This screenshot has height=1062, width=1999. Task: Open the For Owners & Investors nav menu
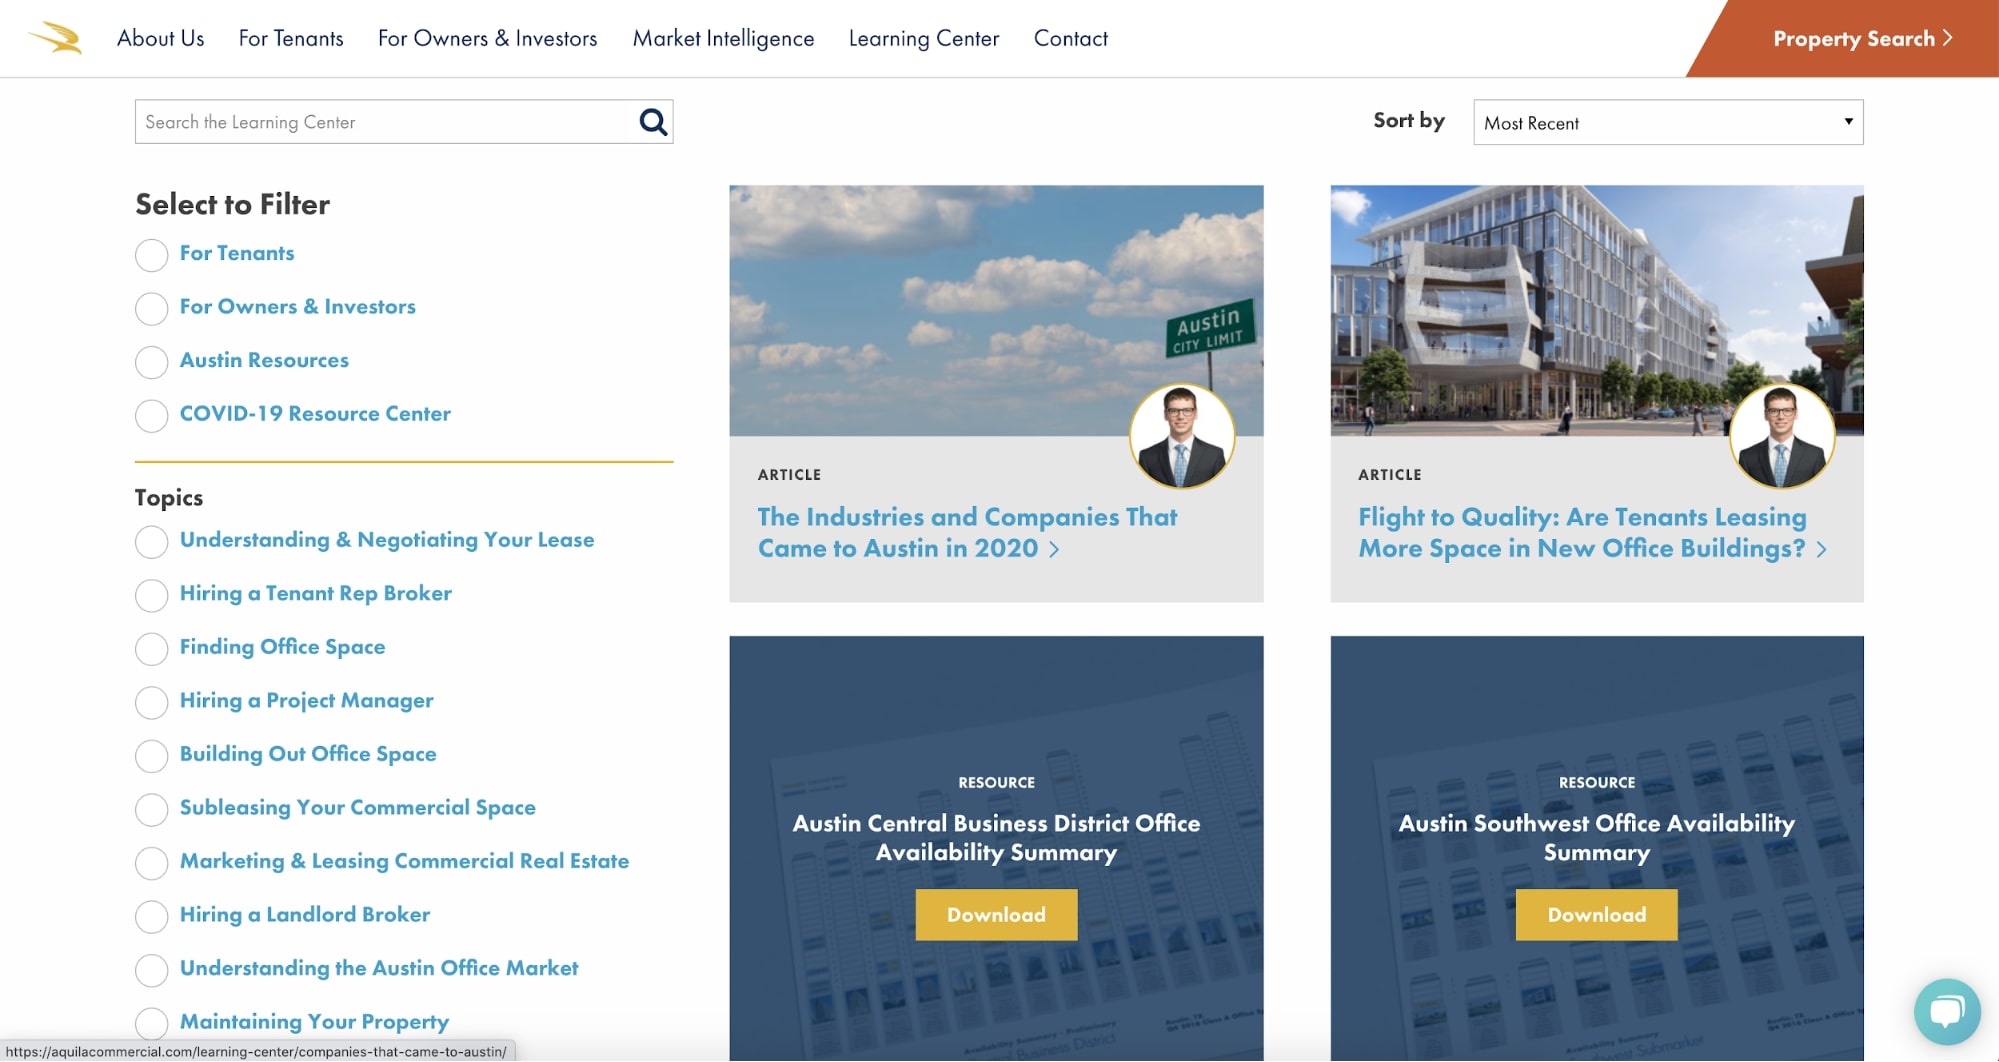point(488,38)
